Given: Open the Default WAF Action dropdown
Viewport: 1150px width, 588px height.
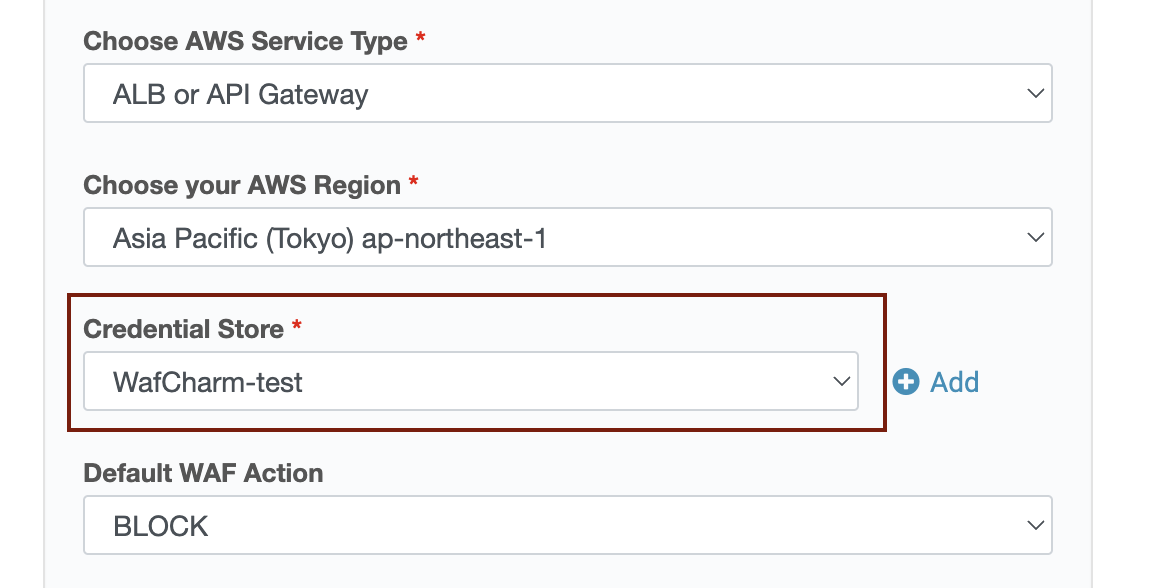Looking at the screenshot, I should point(568,525).
